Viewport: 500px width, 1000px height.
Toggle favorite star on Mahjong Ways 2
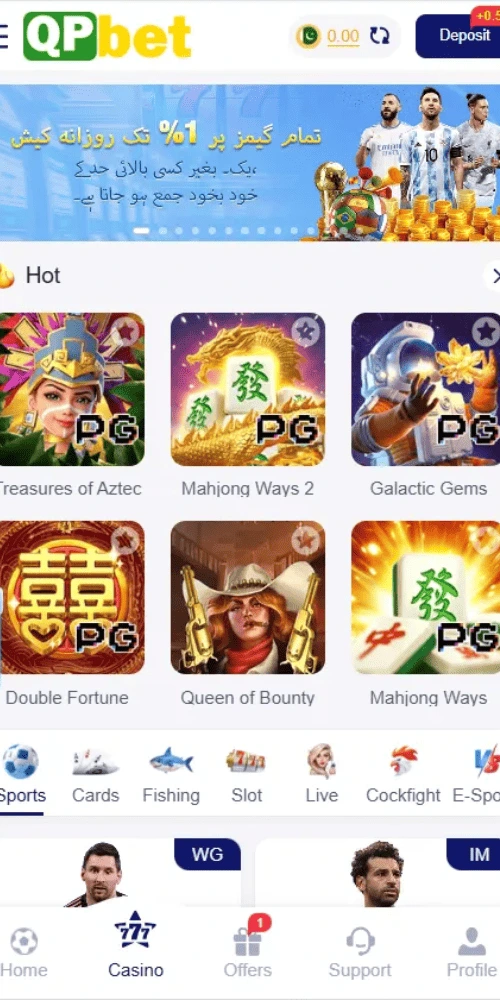point(305,330)
